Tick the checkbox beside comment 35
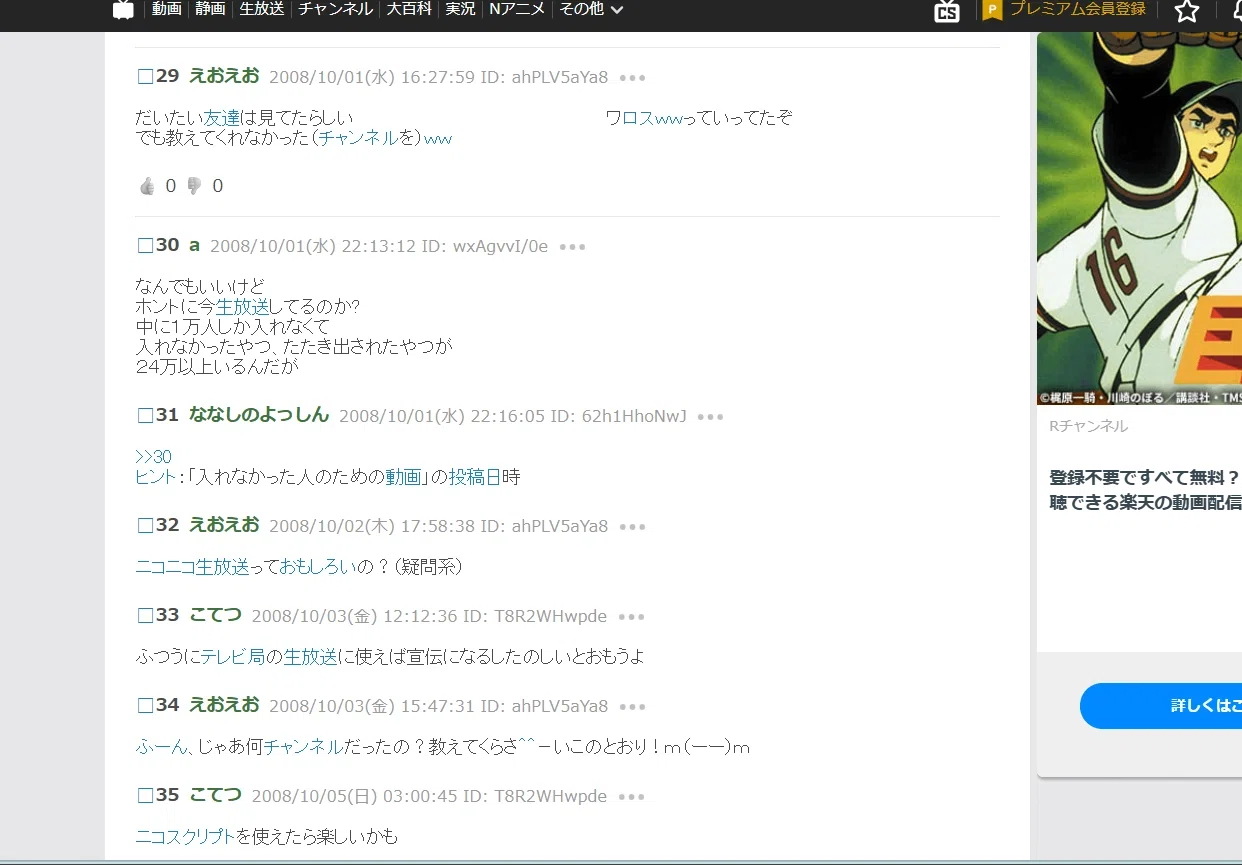 145,796
